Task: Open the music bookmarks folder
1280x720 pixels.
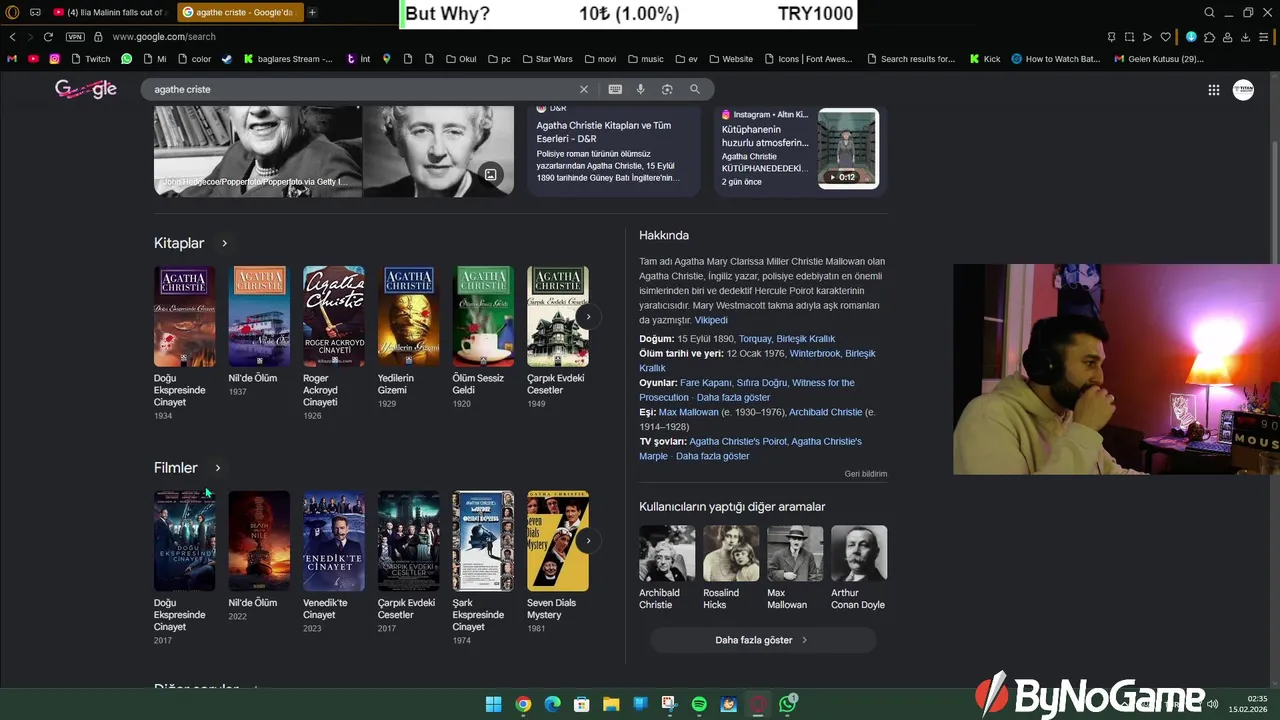Action: tap(645, 59)
